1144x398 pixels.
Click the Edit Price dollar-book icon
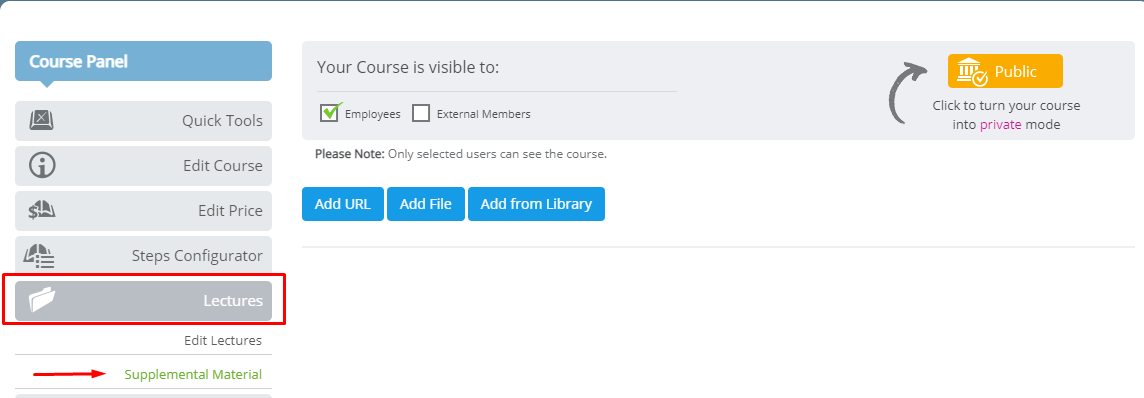coord(42,211)
